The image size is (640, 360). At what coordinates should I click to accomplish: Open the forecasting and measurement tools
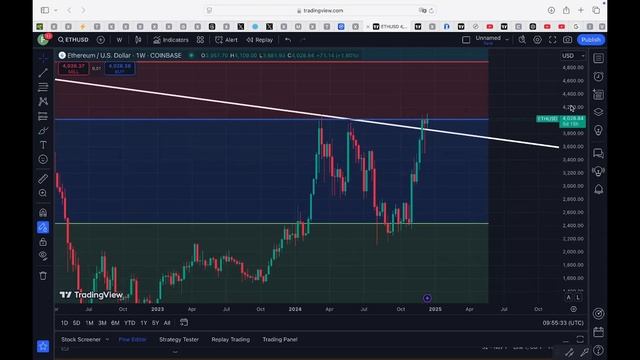point(43,116)
